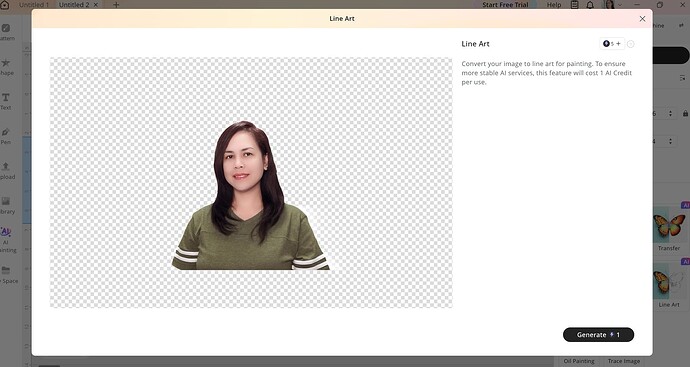The image size is (690, 367).
Task: Open the AI Painting sidebar tool
Action: click(x=7, y=240)
